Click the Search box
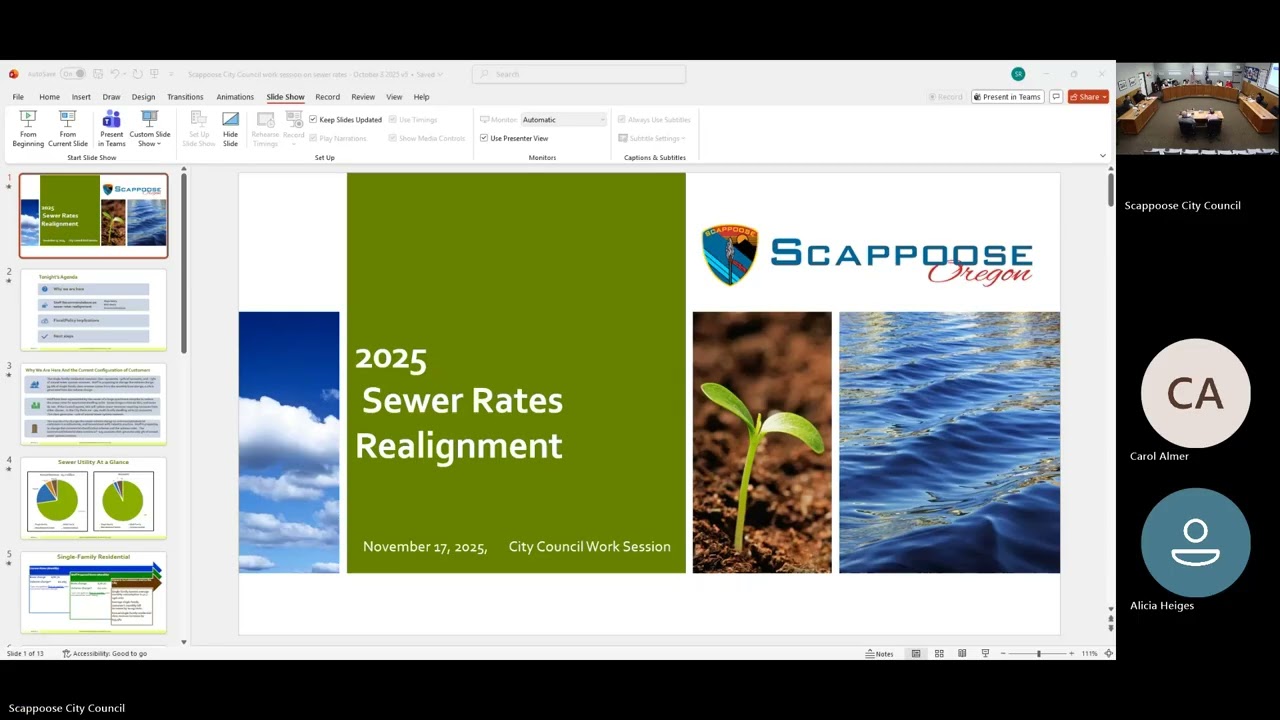The height and width of the screenshot is (720, 1280). tap(579, 74)
